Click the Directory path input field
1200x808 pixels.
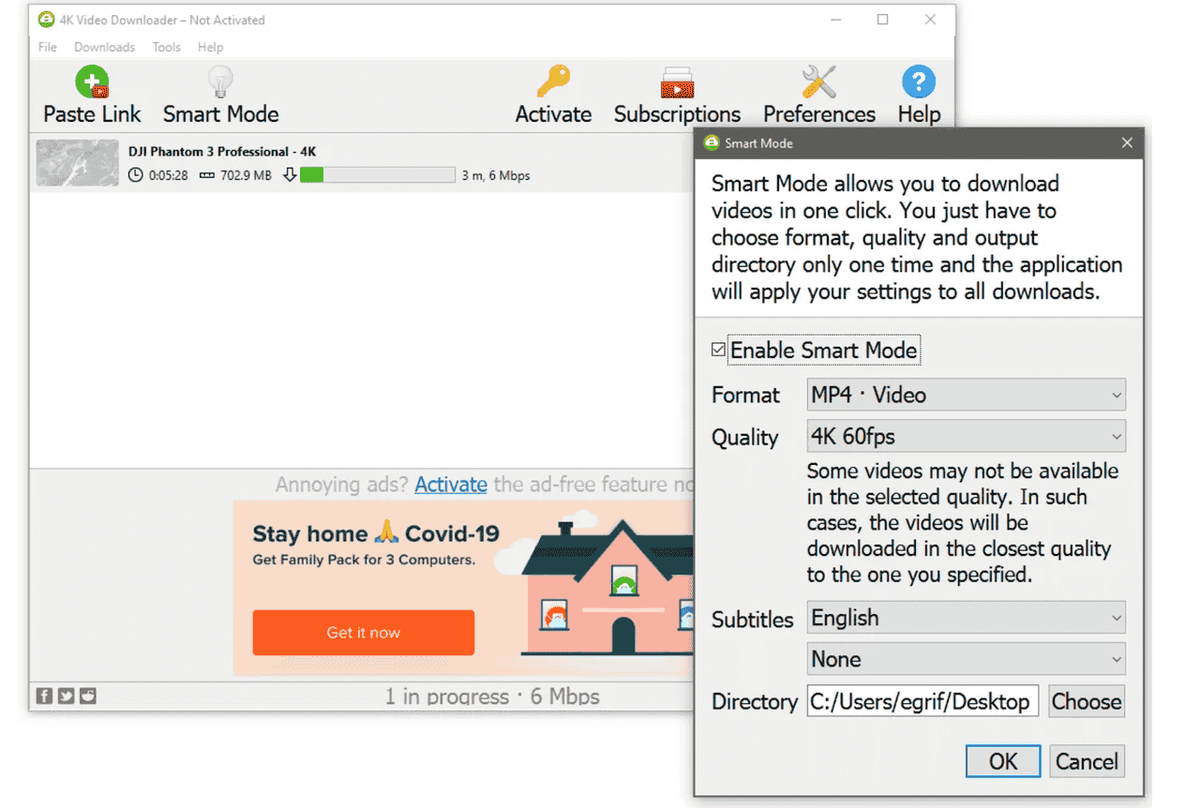point(923,701)
